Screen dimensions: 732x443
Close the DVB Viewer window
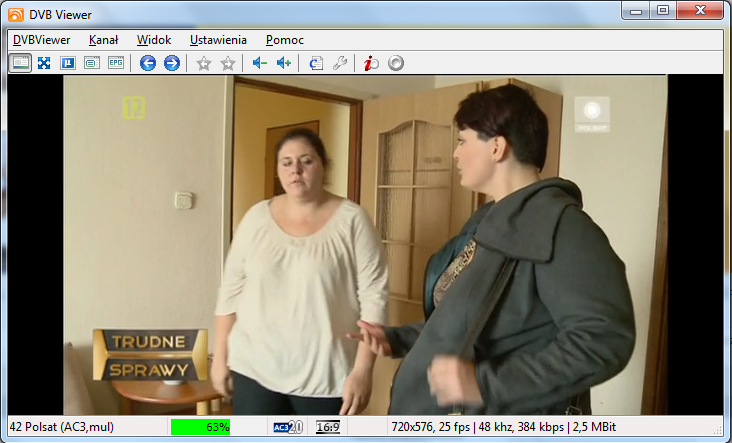point(700,10)
